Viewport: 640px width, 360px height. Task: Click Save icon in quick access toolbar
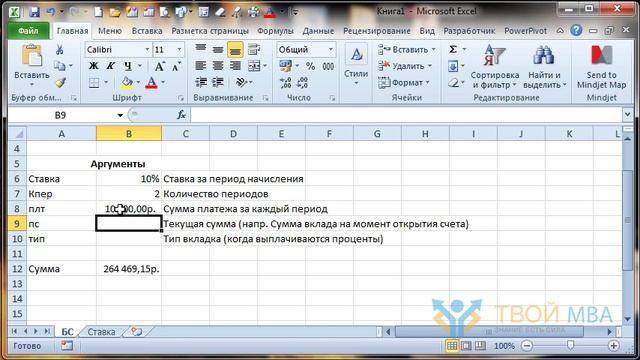click(34, 12)
